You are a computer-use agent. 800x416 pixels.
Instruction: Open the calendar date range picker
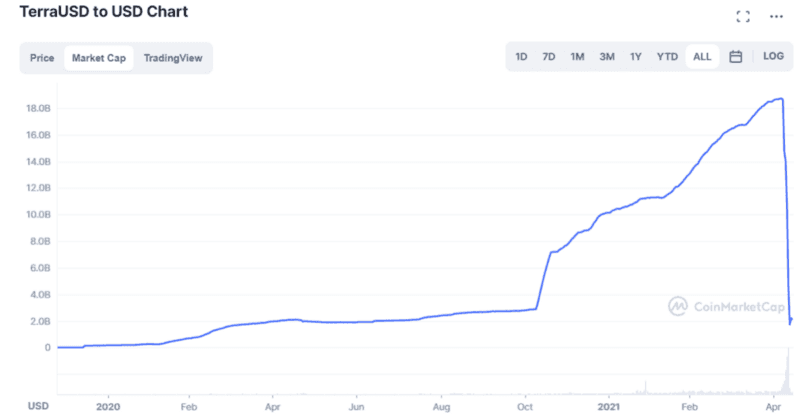(735, 57)
